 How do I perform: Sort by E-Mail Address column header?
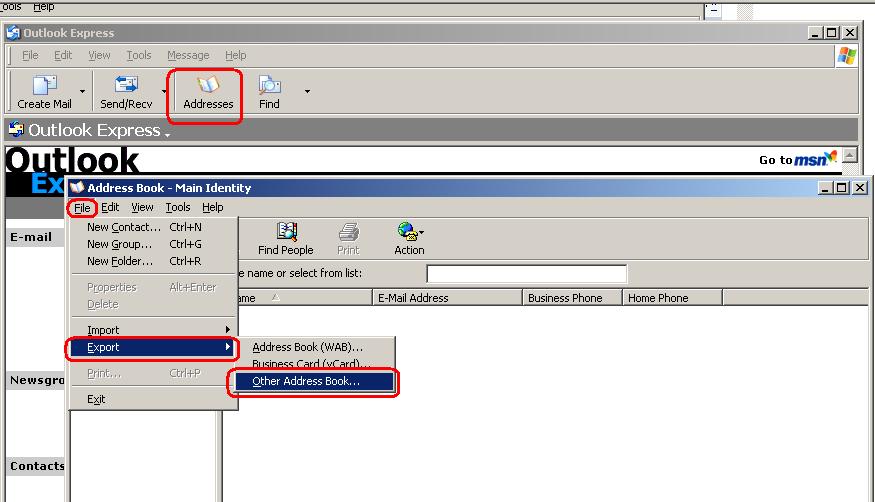[x=448, y=298]
